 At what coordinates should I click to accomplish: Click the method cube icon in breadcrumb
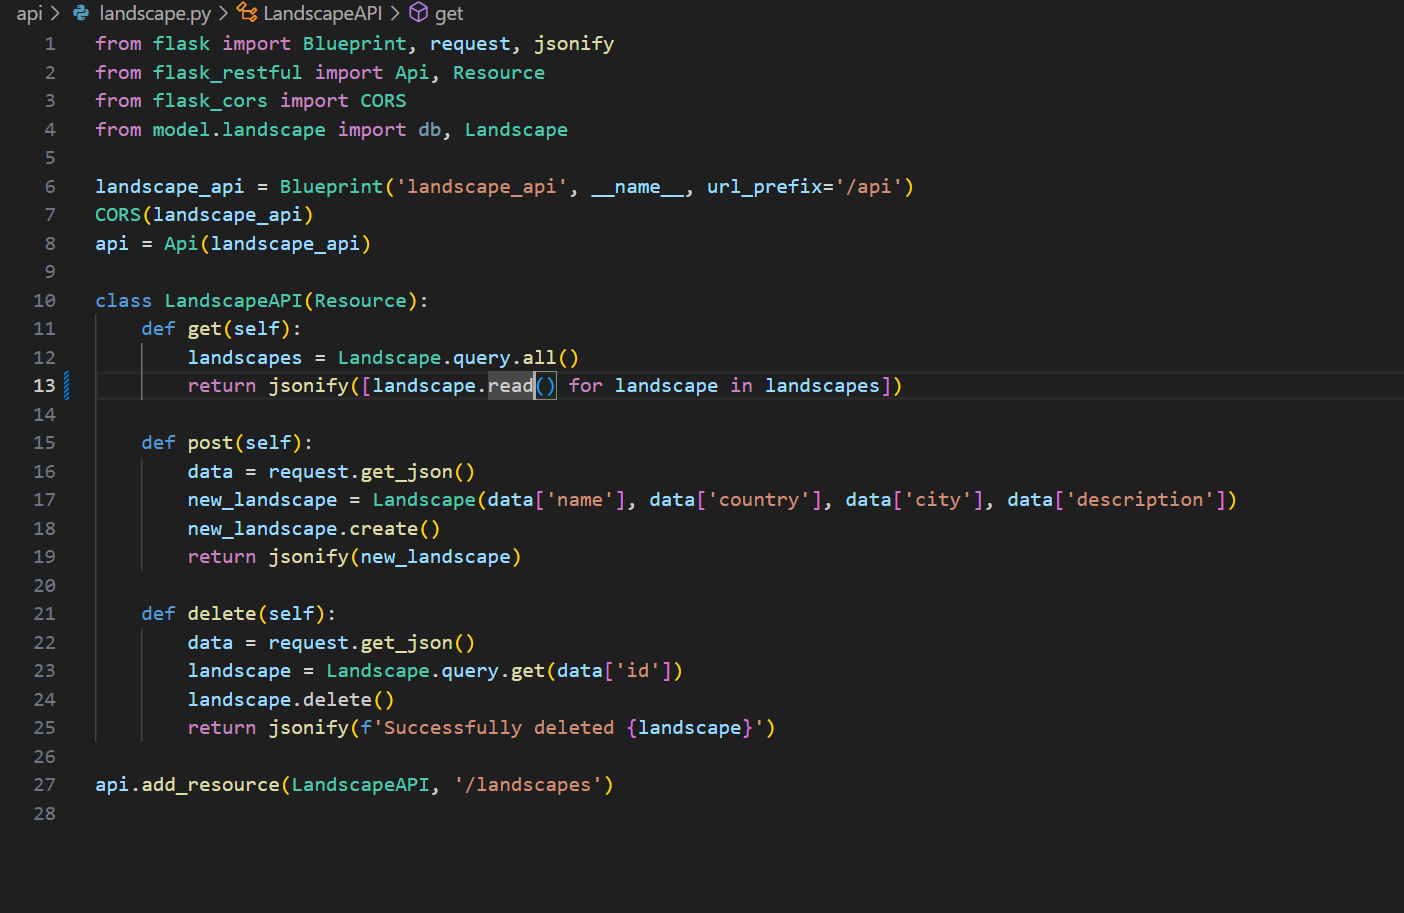click(x=419, y=13)
